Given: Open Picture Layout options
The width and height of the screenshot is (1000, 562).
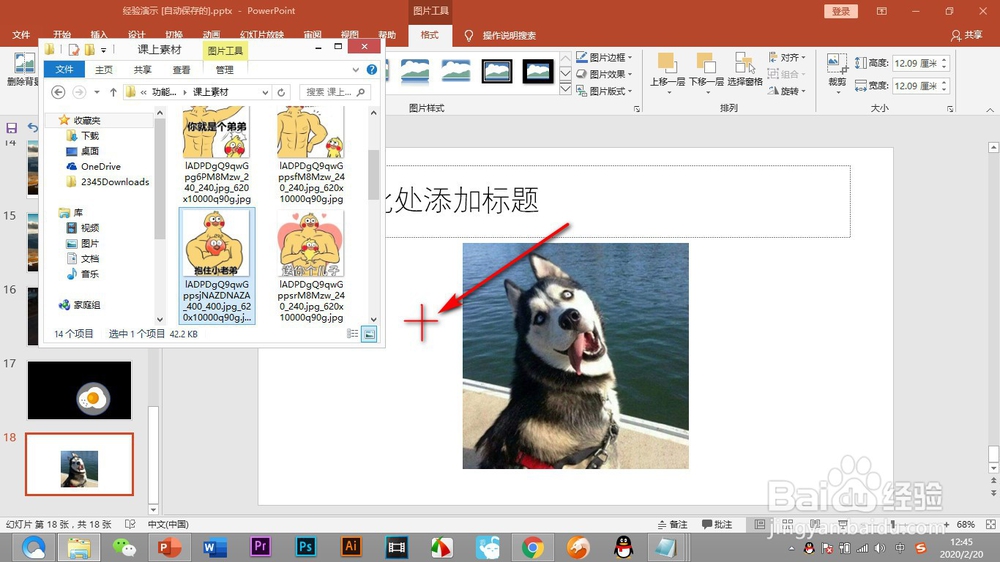Looking at the screenshot, I should click(604, 91).
